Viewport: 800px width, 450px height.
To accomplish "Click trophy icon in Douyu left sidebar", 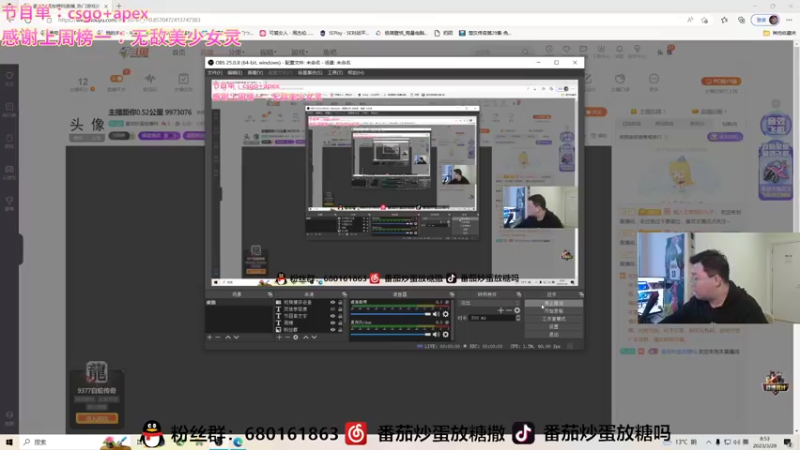I will click(9, 203).
